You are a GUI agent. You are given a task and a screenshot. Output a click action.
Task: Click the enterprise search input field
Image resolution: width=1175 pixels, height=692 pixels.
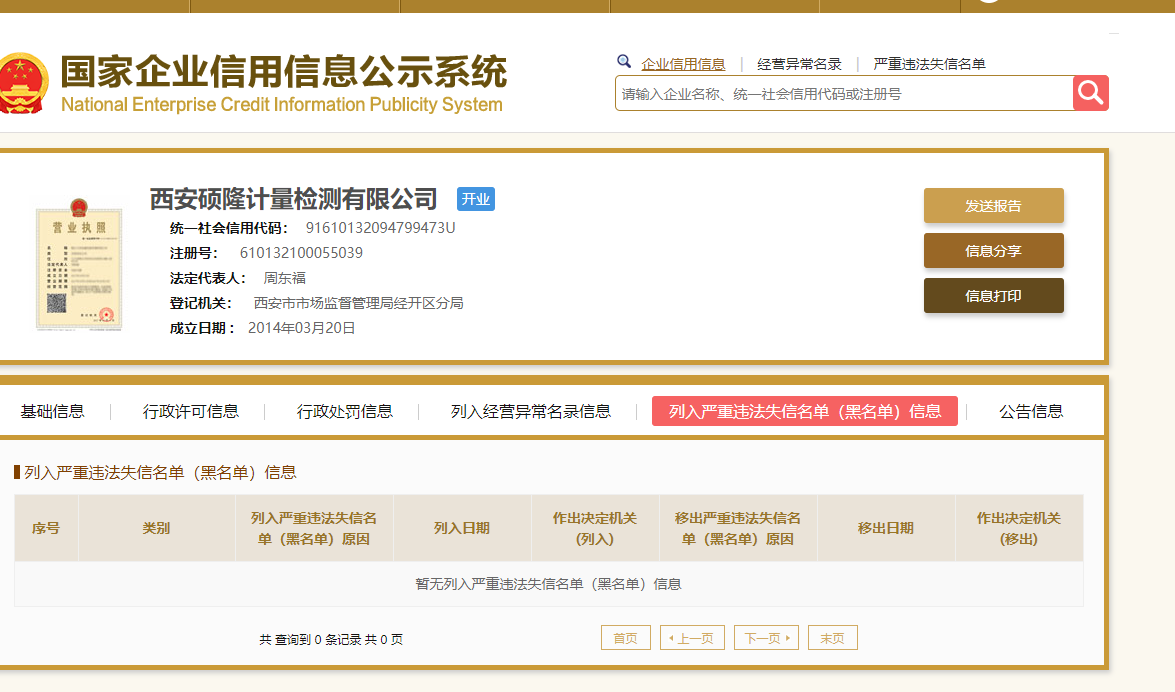[844, 94]
